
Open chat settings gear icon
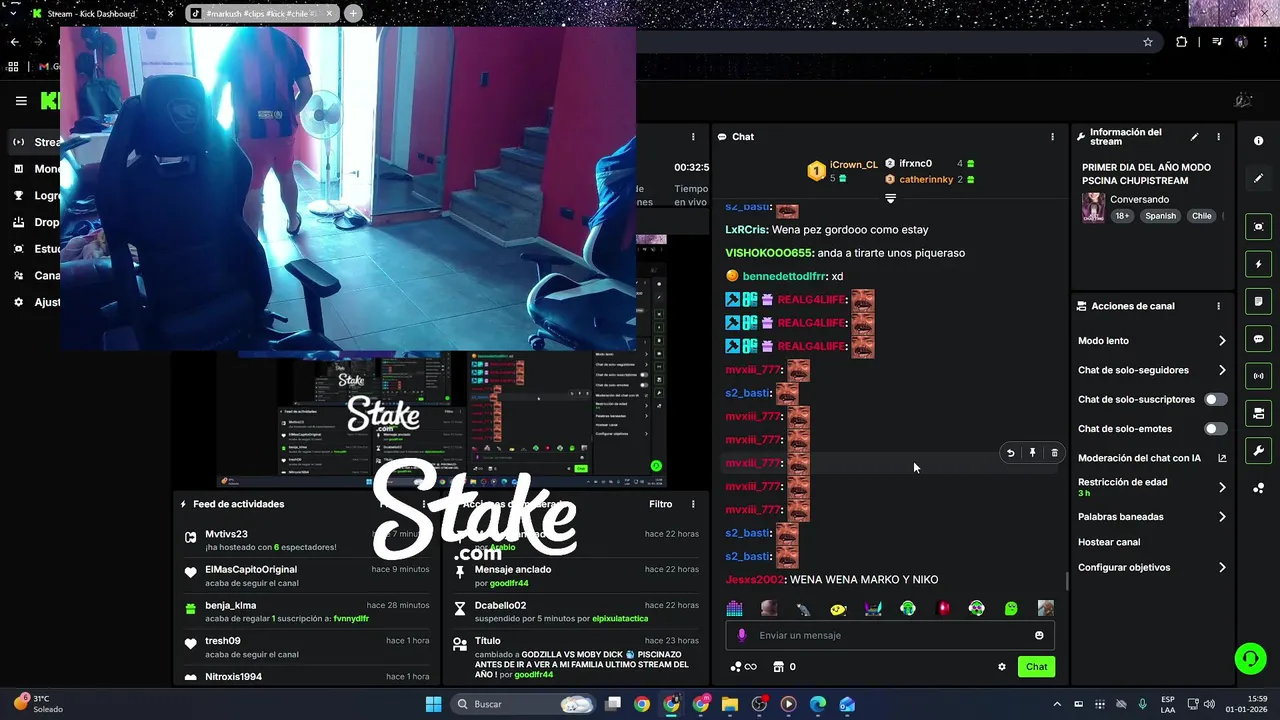(1002, 667)
